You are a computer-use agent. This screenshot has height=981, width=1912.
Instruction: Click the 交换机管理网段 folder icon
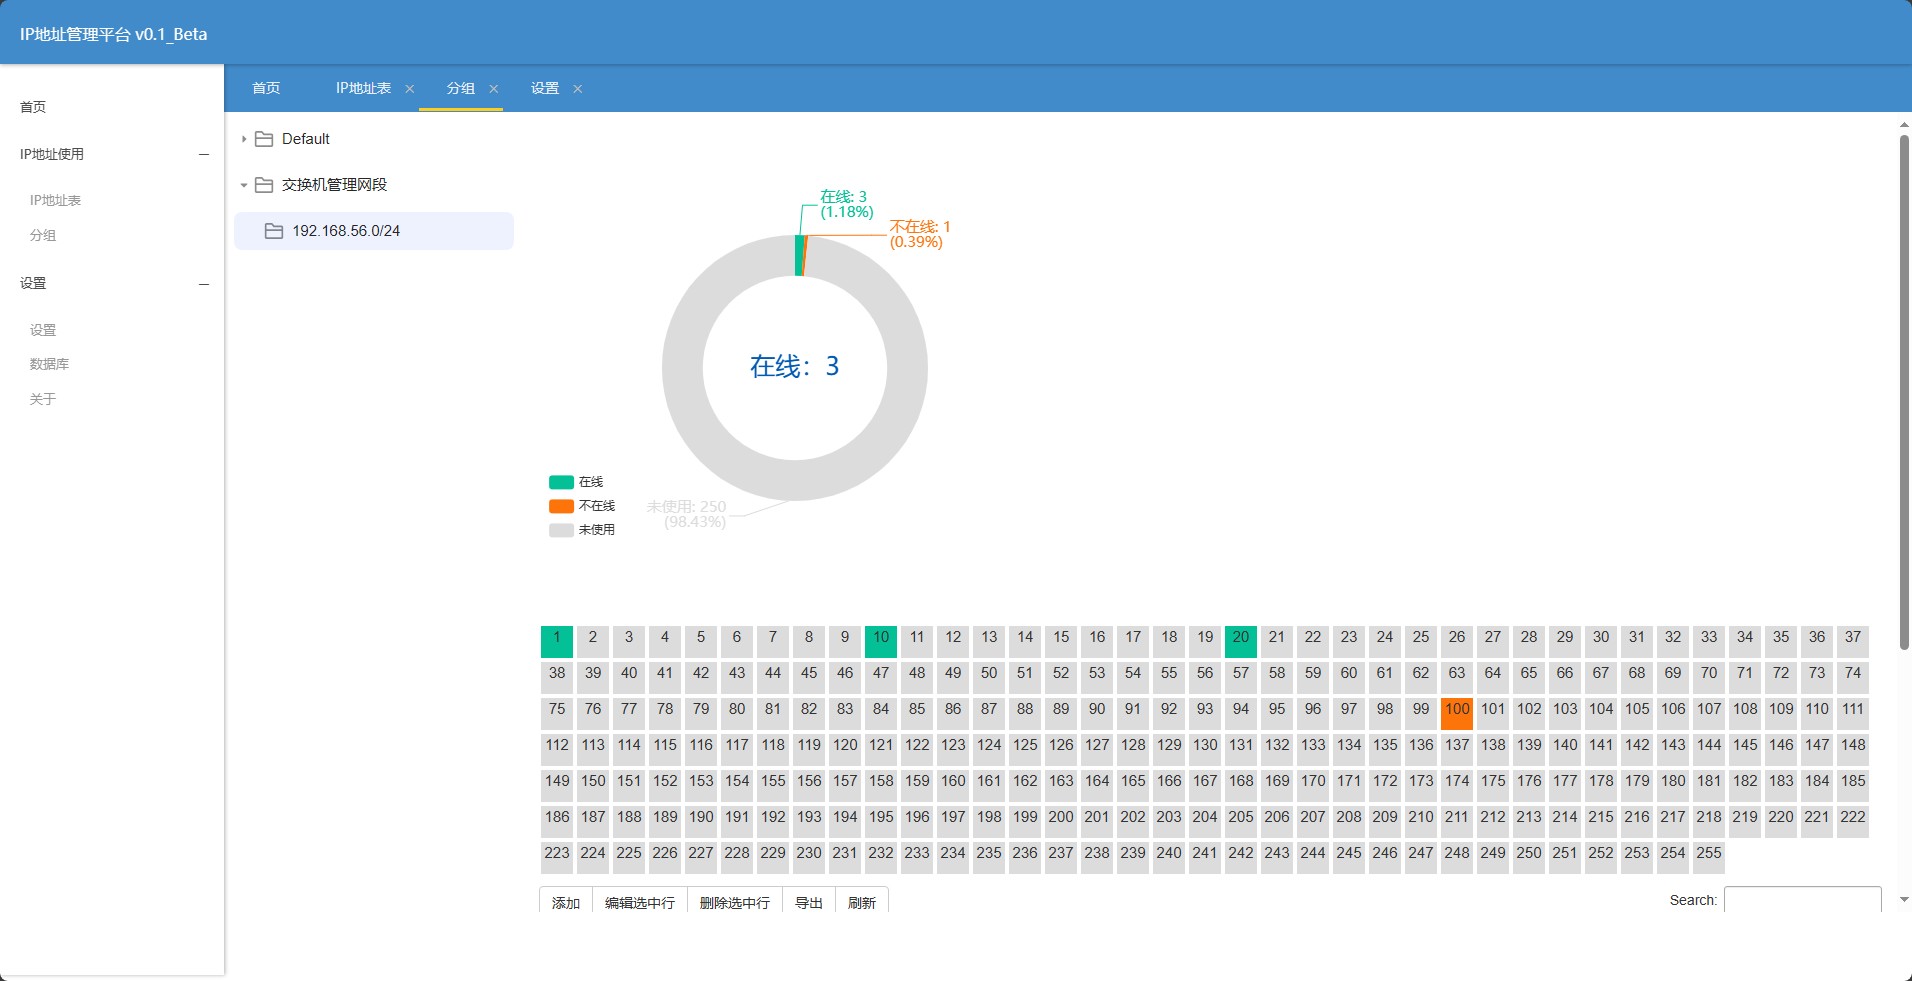(264, 185)
